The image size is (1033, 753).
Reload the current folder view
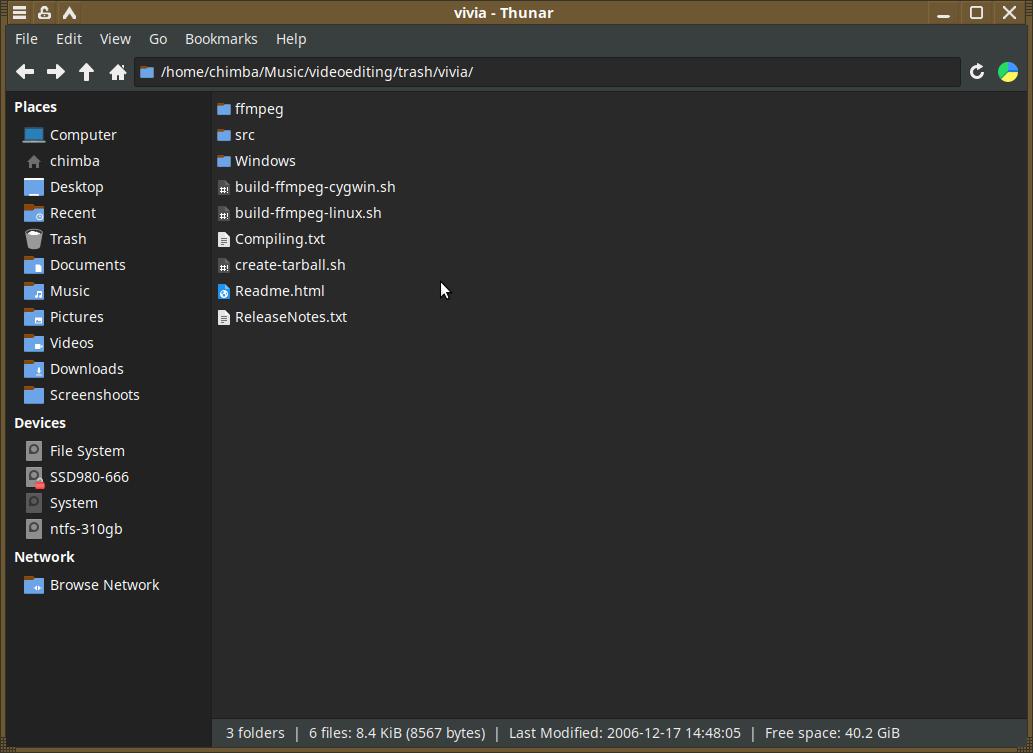(977, 72)
